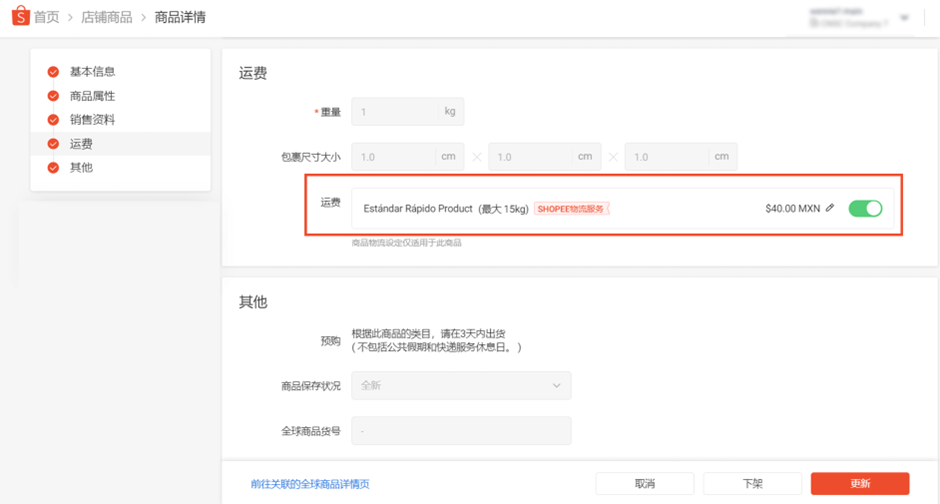Viewport: 940px width, 504px height.
Task: Click the 取消 button
Action: click(x=645, y=484)
